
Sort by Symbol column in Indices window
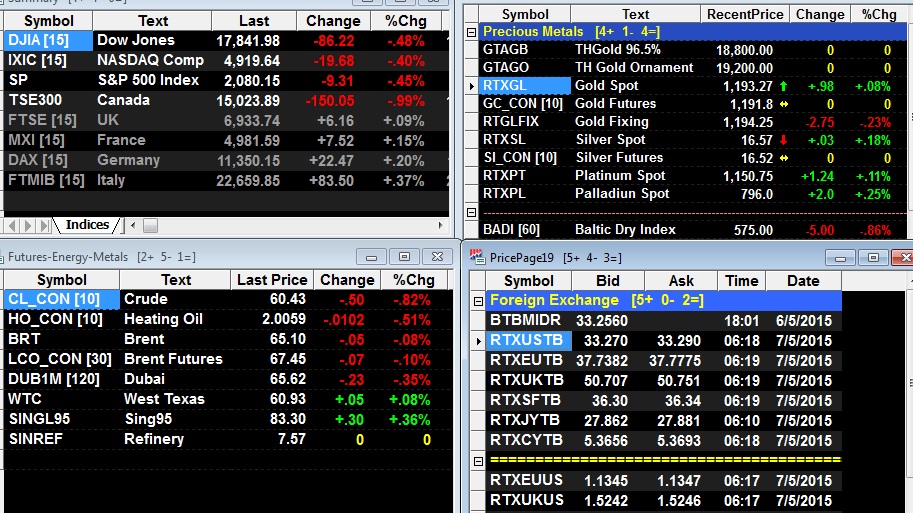pos(48,21)
